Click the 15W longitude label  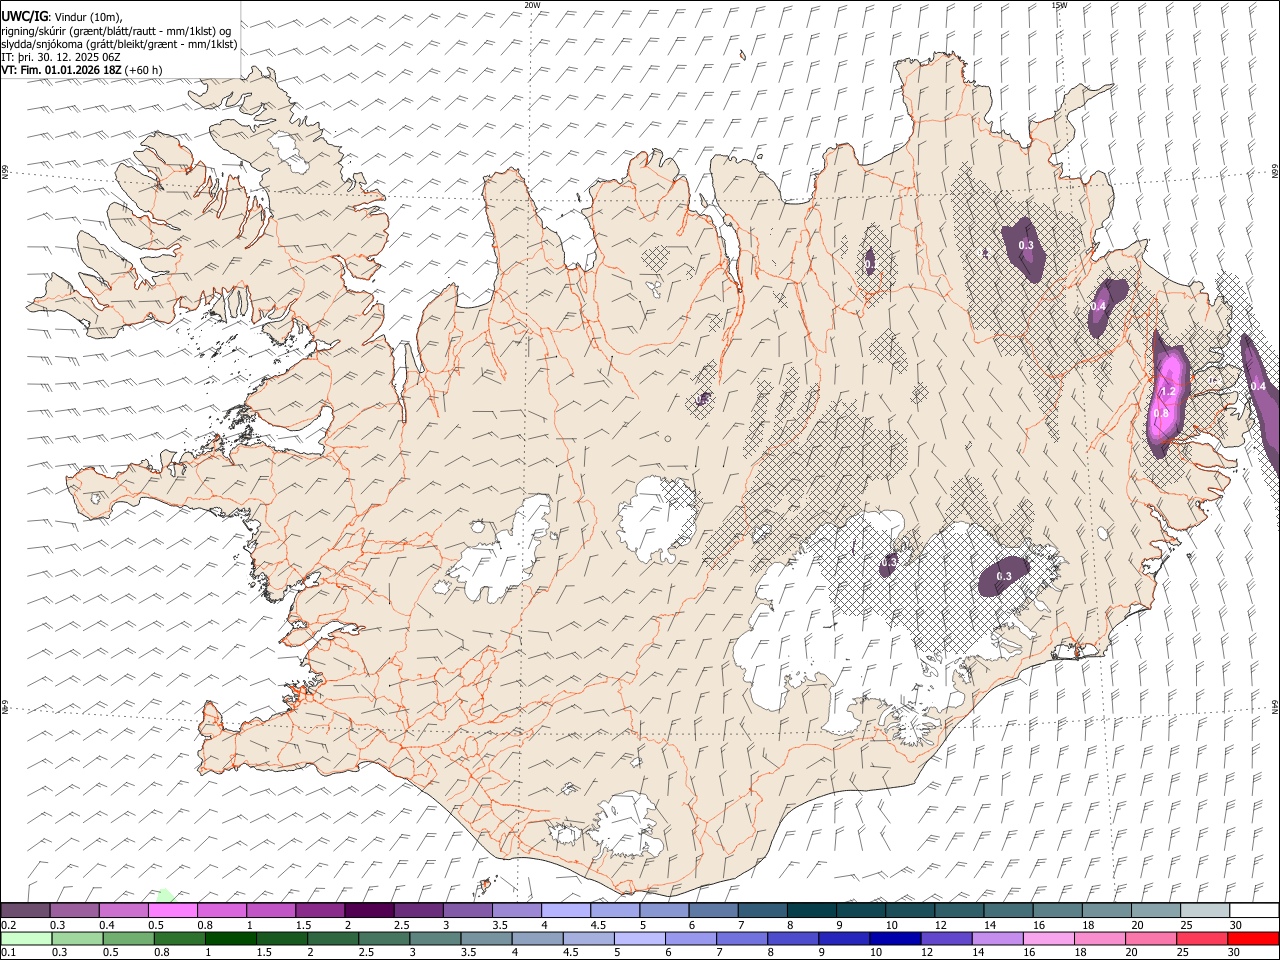[1059, 5]
